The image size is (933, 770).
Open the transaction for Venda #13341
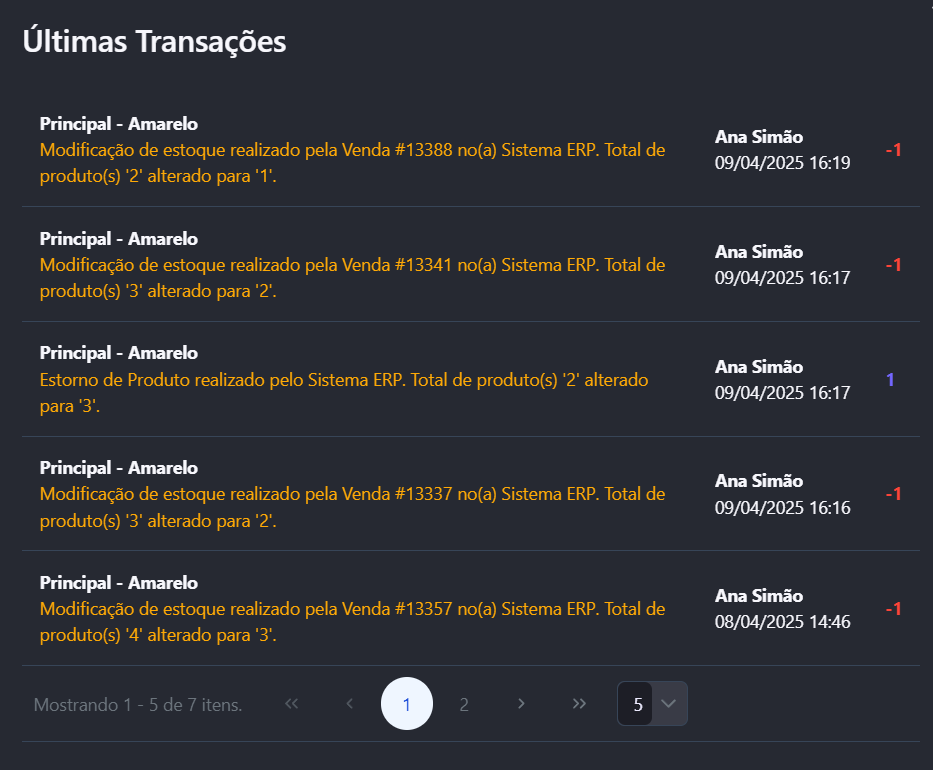coord(352,265)
